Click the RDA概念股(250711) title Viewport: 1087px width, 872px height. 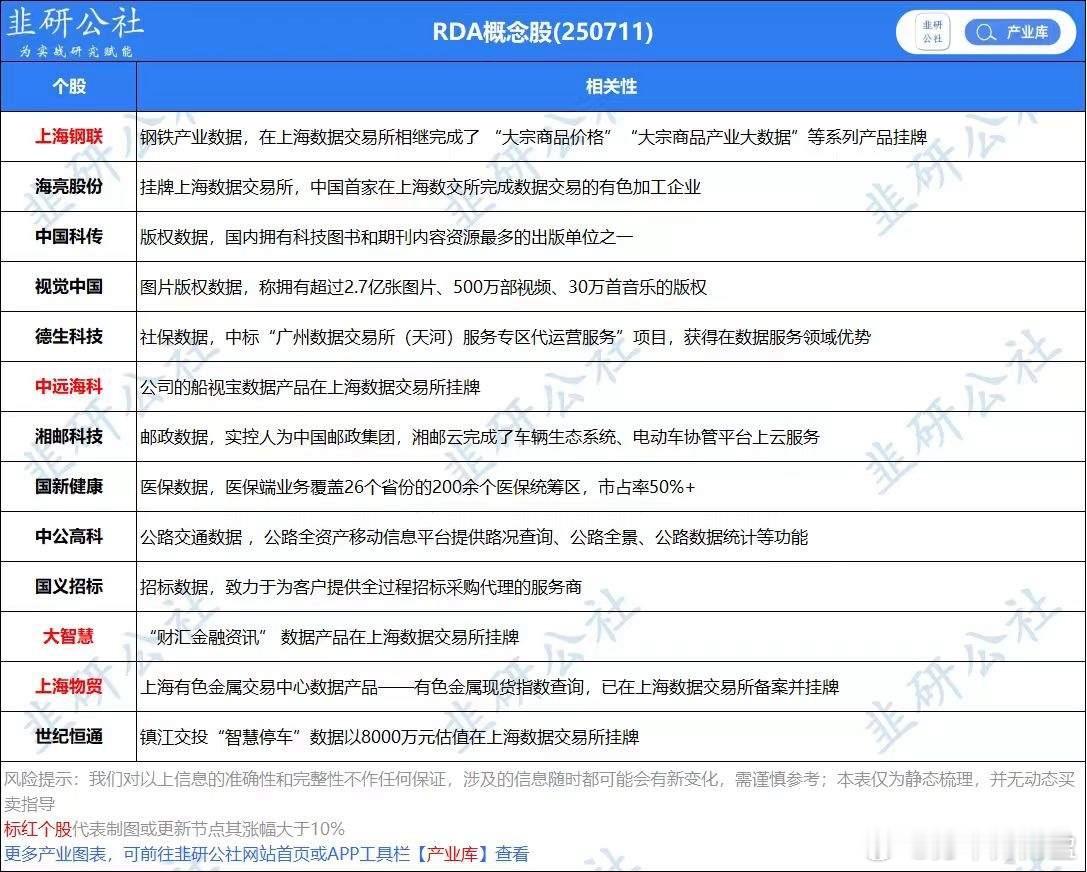(543, 32)
